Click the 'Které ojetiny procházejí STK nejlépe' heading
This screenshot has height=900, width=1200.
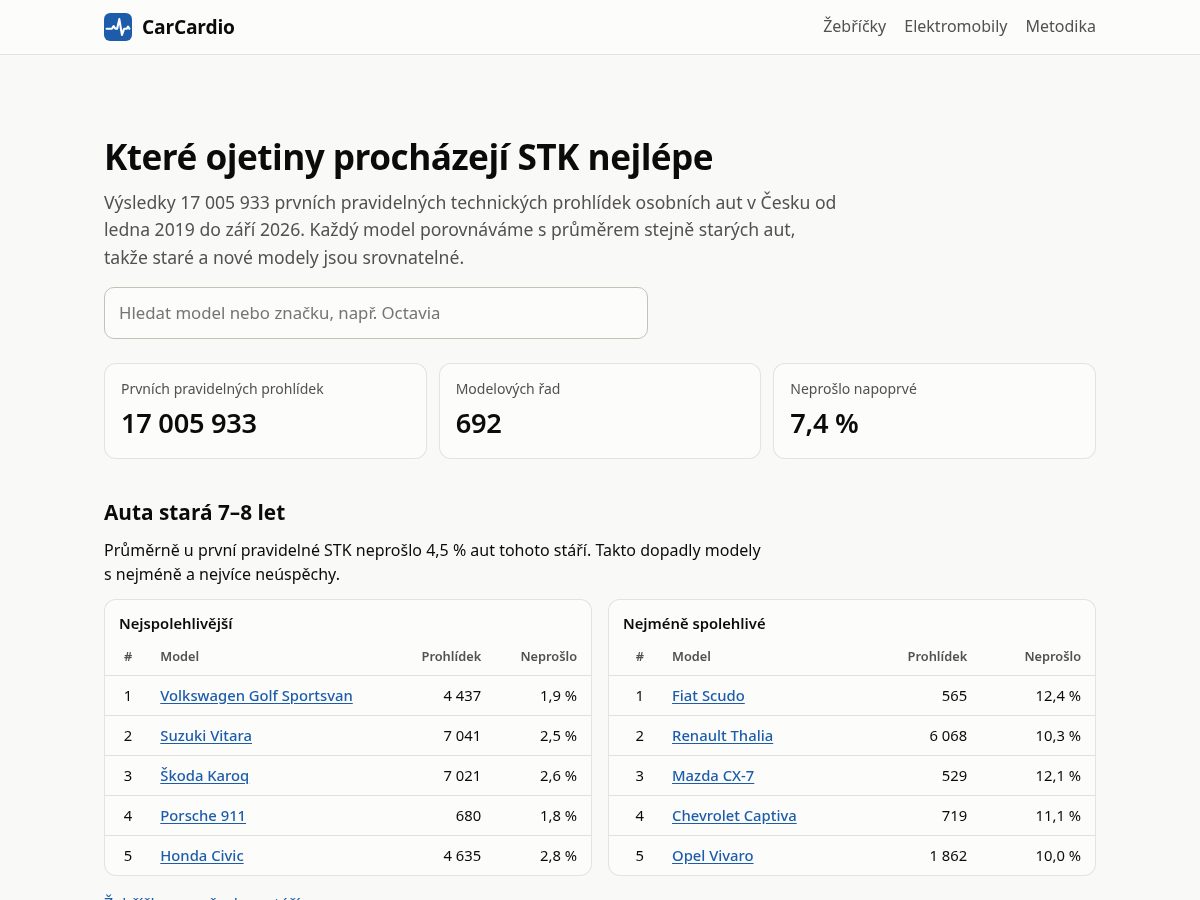click(408, 158)
